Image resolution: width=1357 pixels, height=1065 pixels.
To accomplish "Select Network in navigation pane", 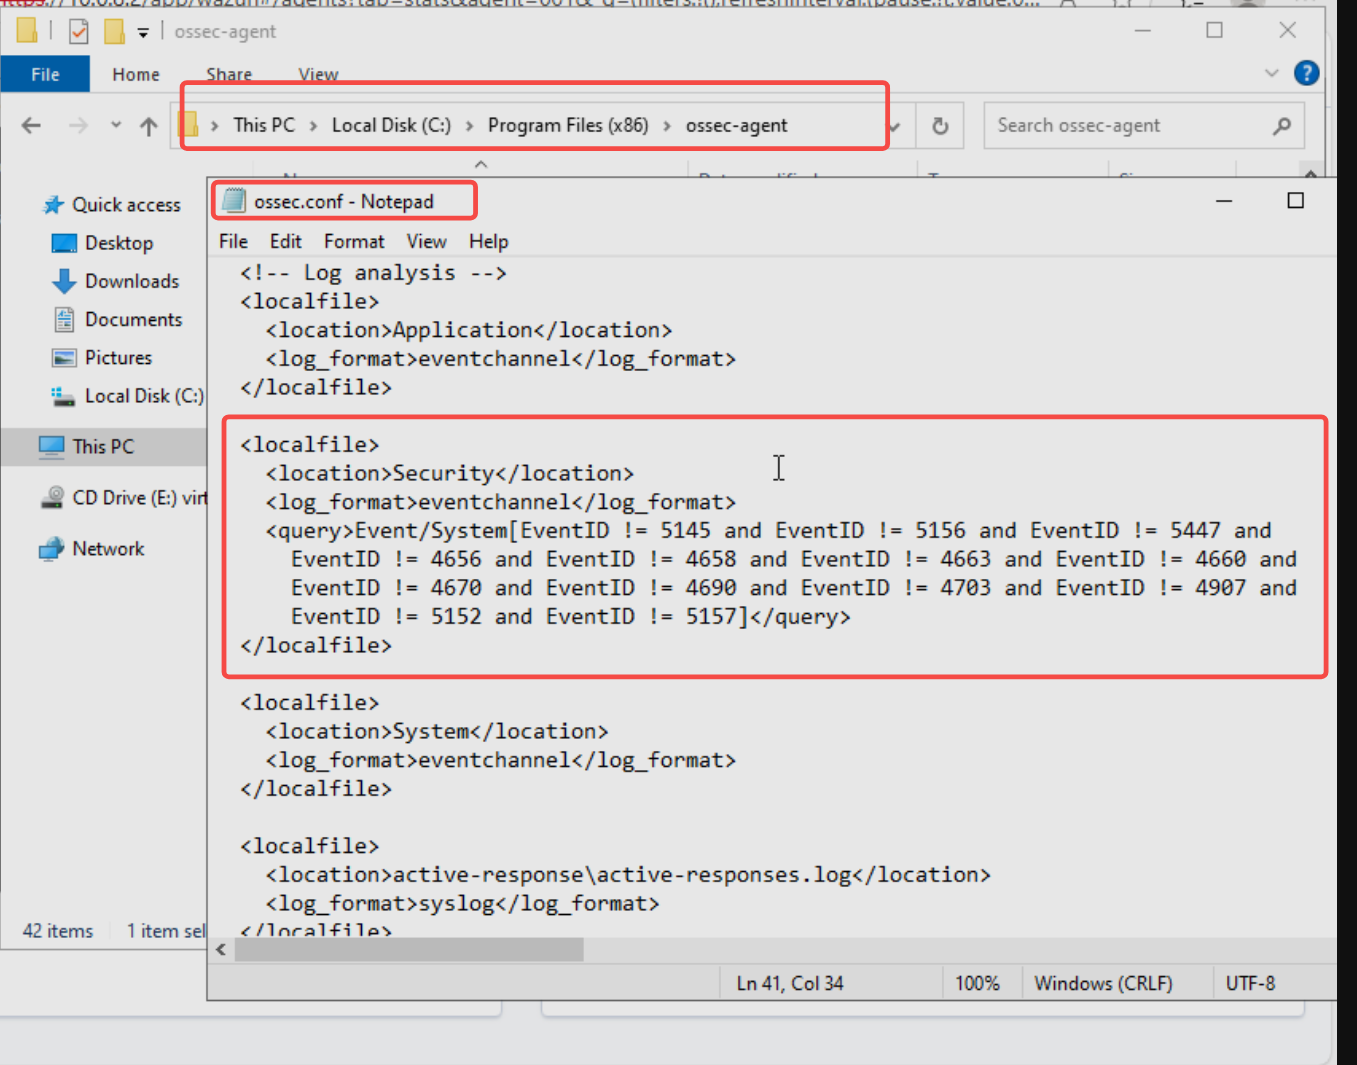I will (108, 548).
